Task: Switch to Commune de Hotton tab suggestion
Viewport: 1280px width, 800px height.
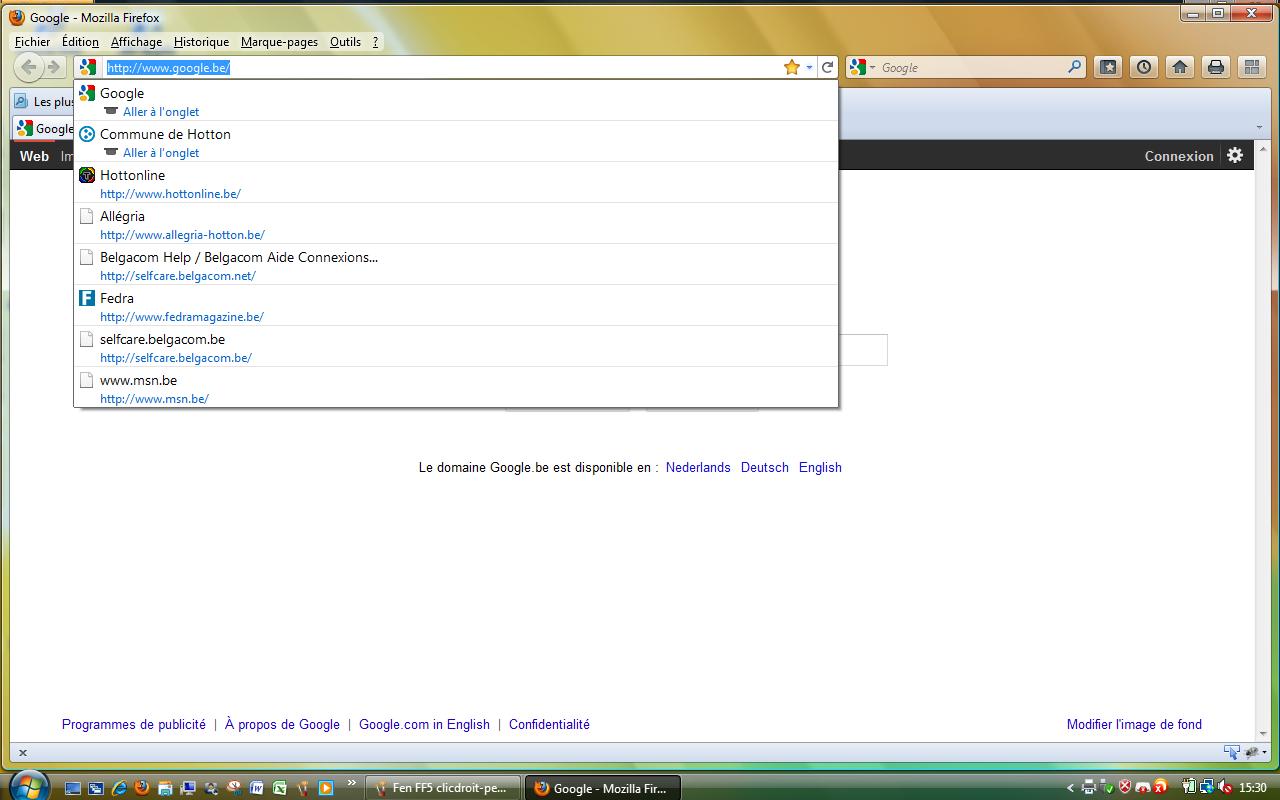Action: (x=456, y=142)
